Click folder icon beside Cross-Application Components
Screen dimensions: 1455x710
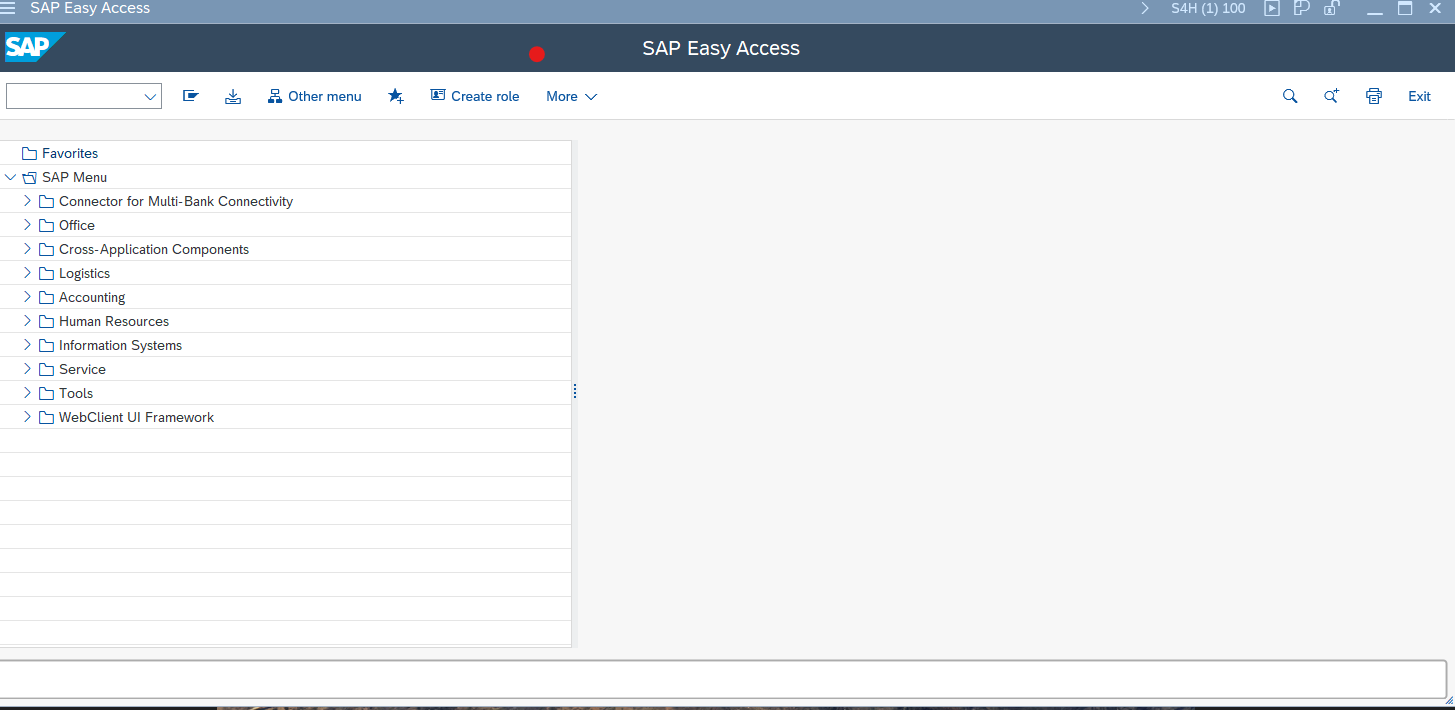point(46,249)
